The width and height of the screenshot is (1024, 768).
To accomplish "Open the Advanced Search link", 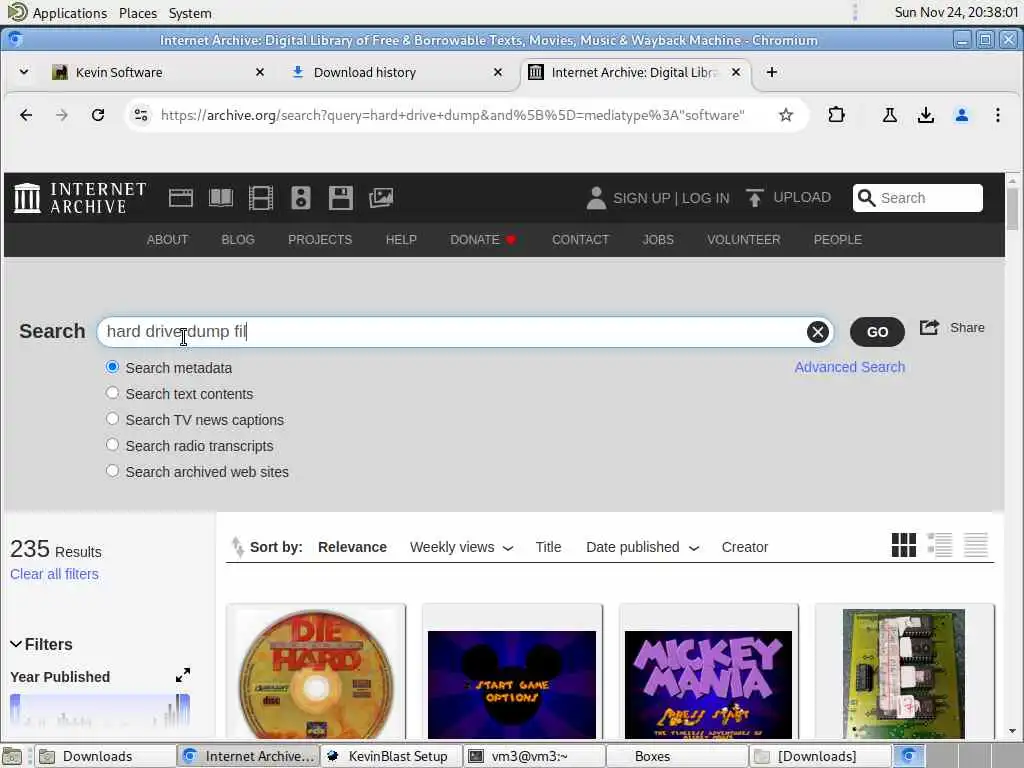I will 850,367.
